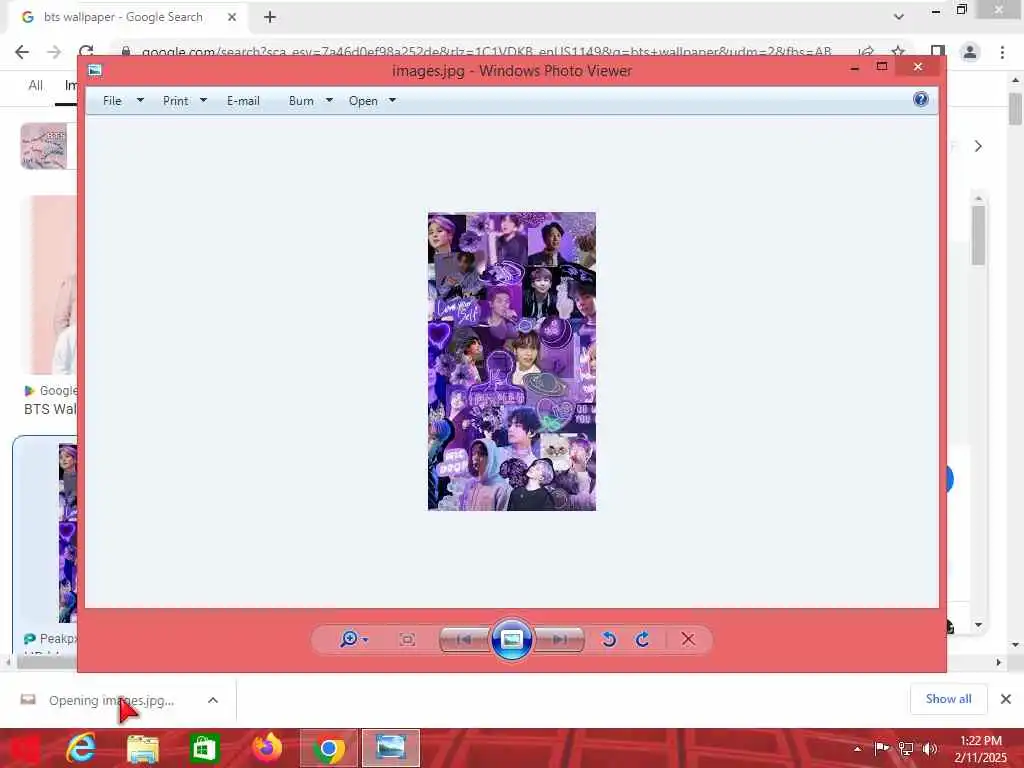Click the Photo Viewer title bar icon
Screen dimensions: 1024x768
click(x=95, y=70)
